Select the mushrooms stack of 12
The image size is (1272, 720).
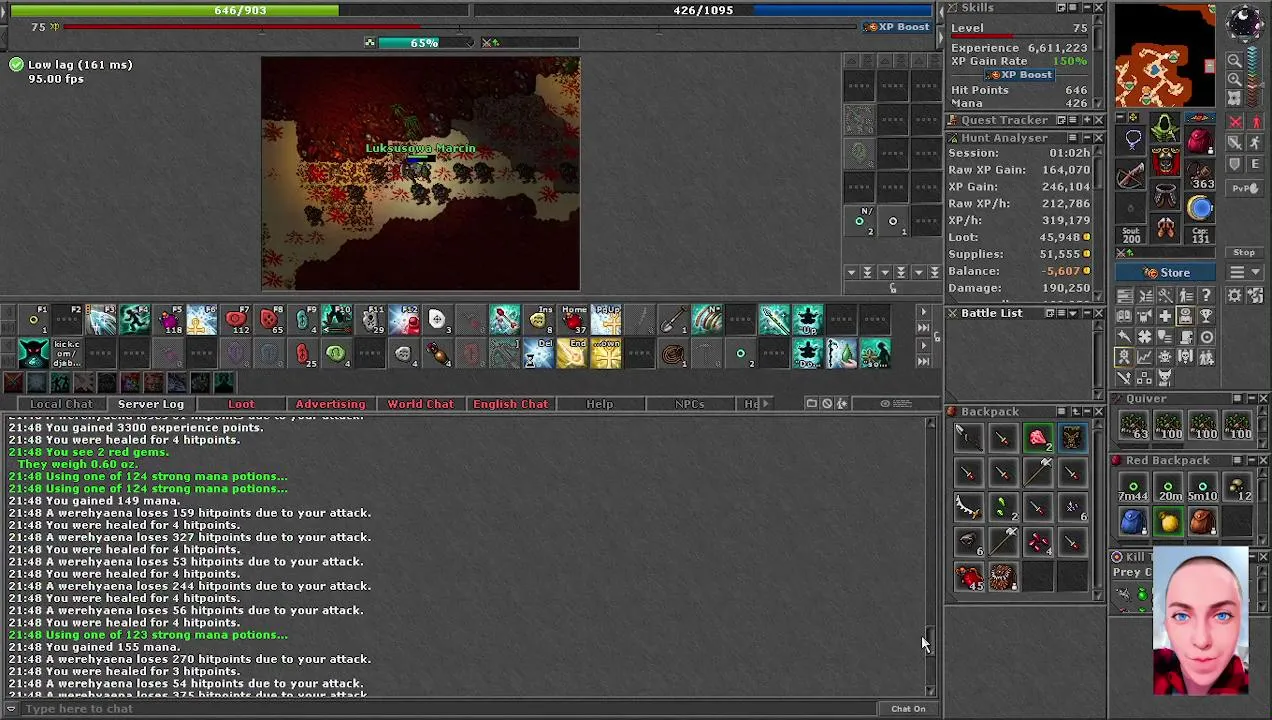1238,488
